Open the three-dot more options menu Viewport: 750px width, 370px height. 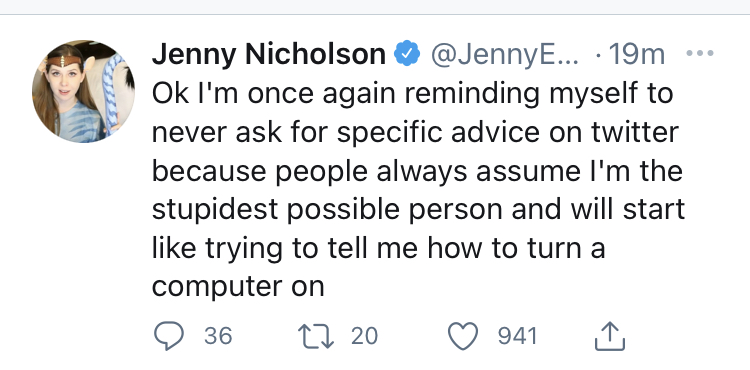coord(700,53)
